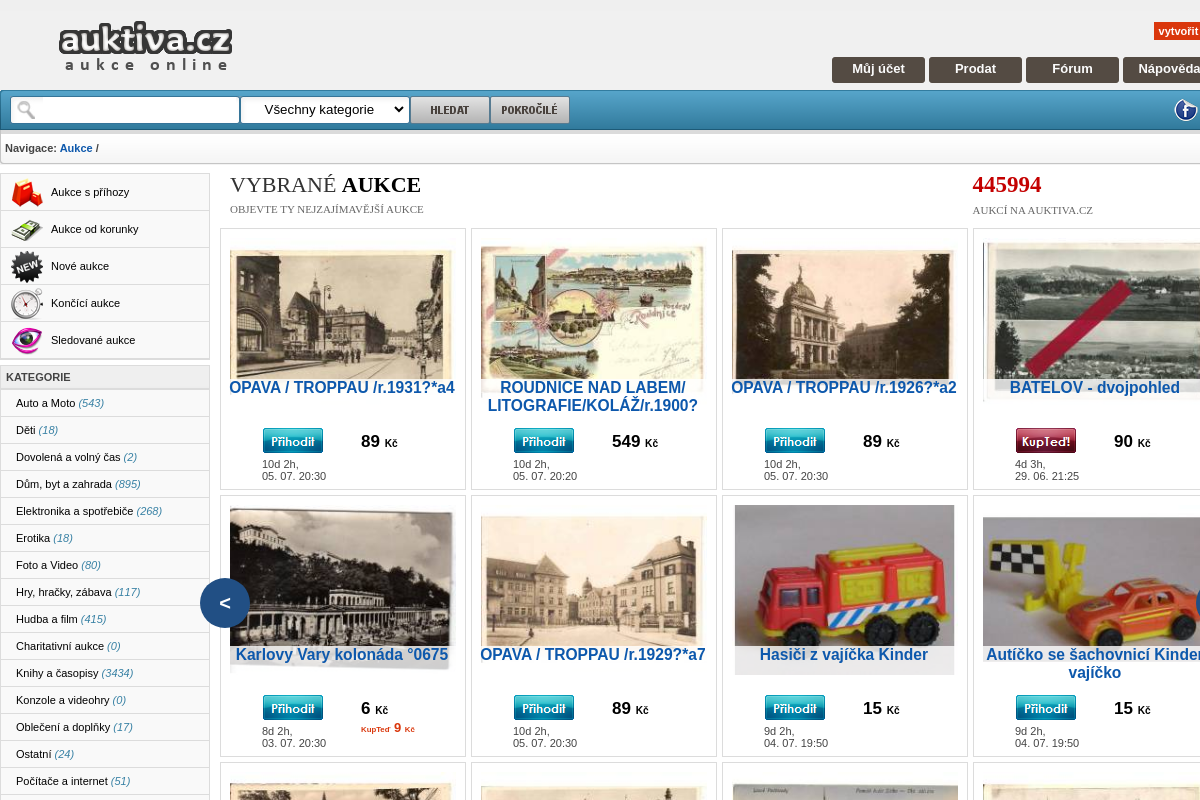The width and height of the screenshot is (1200, 800).
Task: Click Přihodit for the Karlovy Vary auction
Action: click(x=293, y=708)
